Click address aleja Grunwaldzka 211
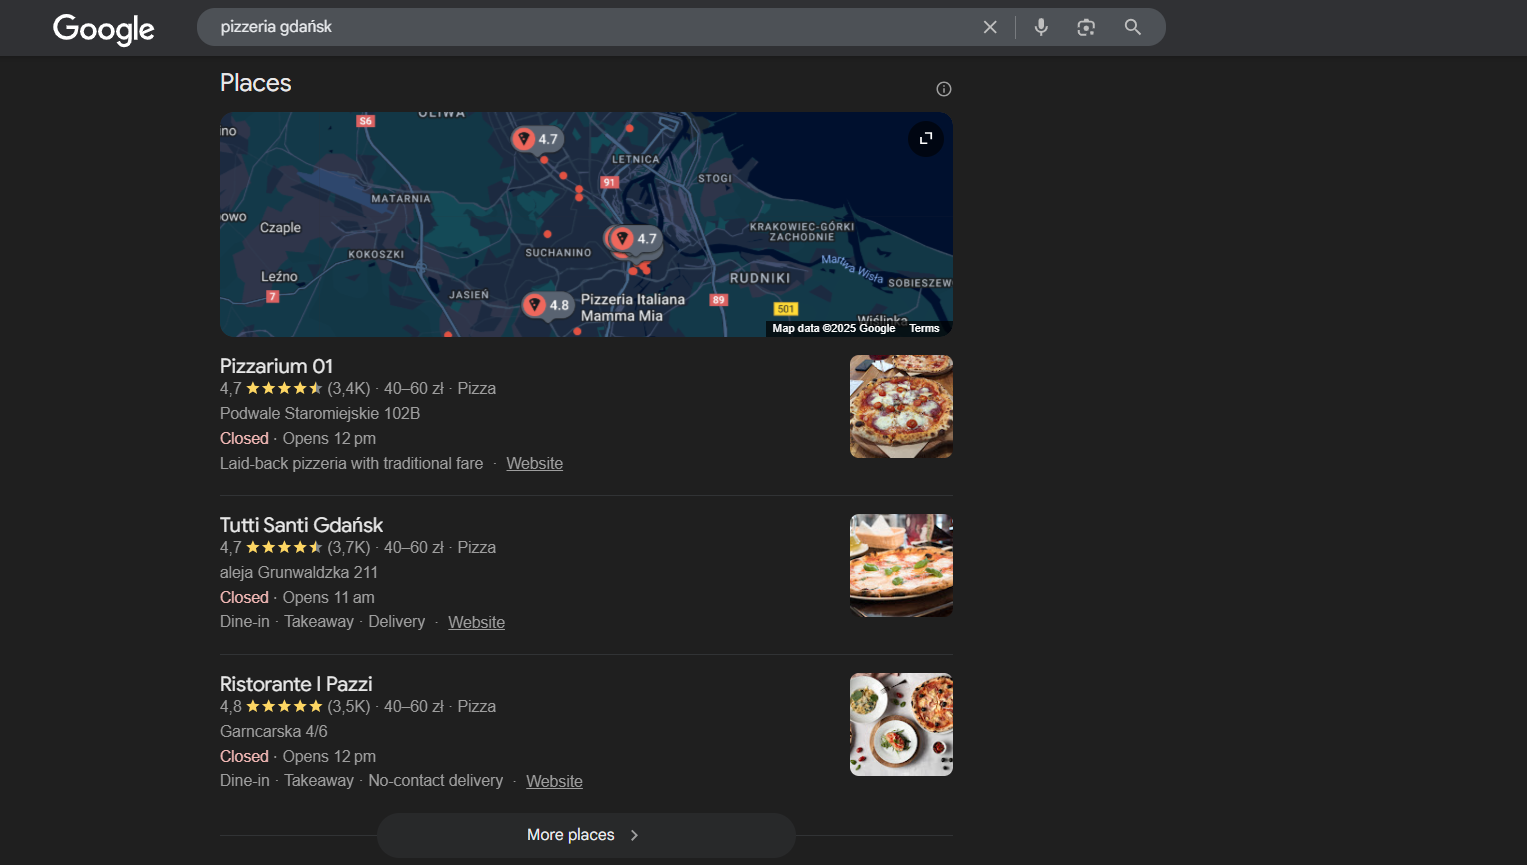 (299, 572)
